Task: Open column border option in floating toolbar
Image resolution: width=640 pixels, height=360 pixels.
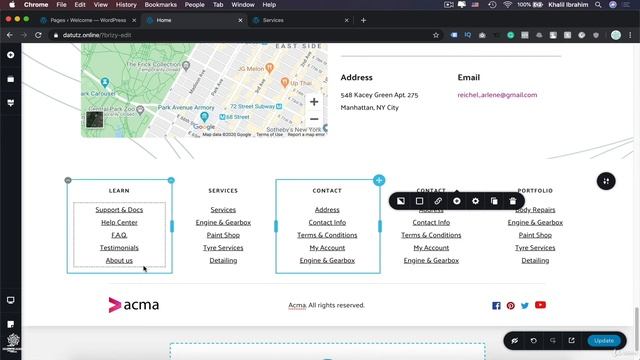Action: point(419,201)
